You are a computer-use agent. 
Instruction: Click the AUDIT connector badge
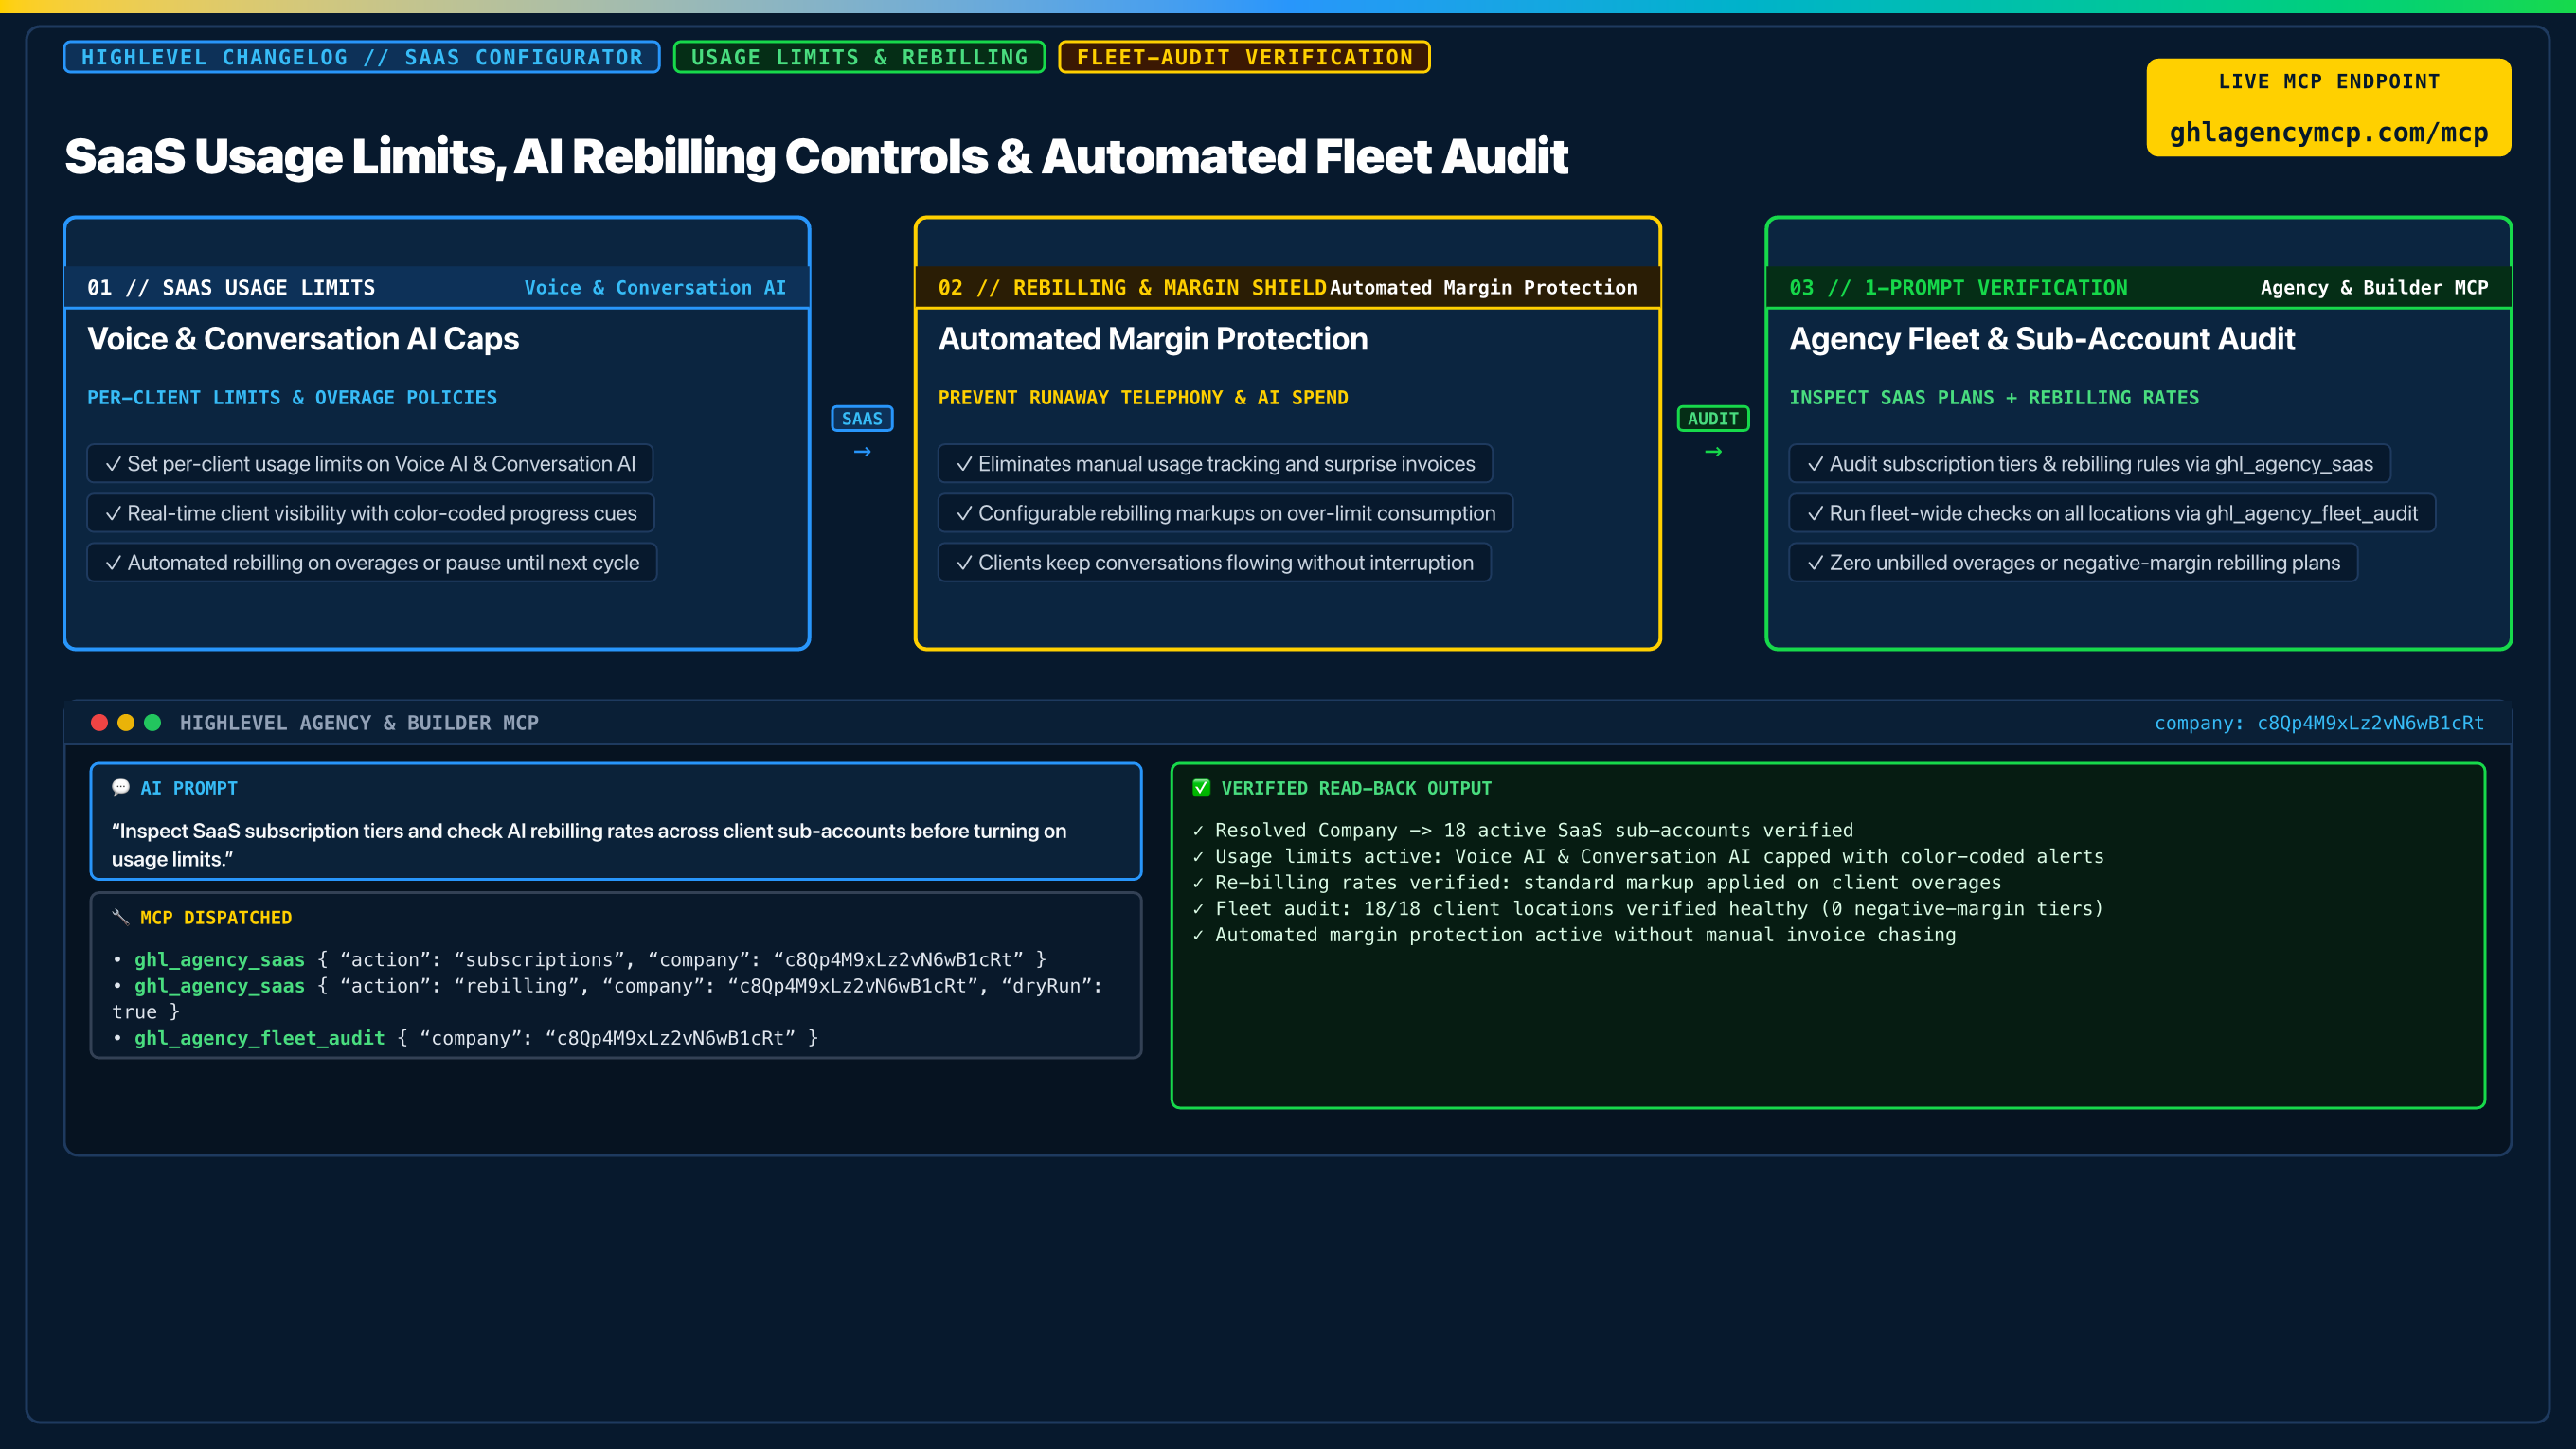point(1713,419)
